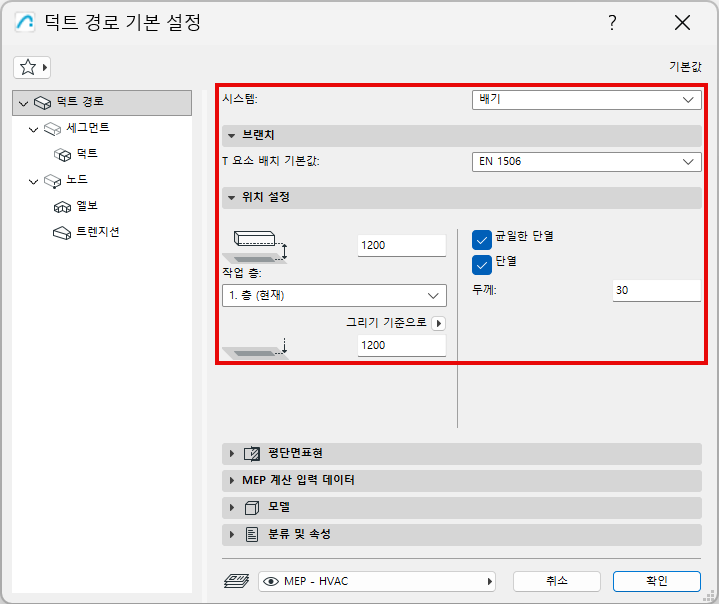This screenshot has height=604, width=719.
Task: Click the 작업 층: label
Action: pyautogui.click(x=242, y=273)
